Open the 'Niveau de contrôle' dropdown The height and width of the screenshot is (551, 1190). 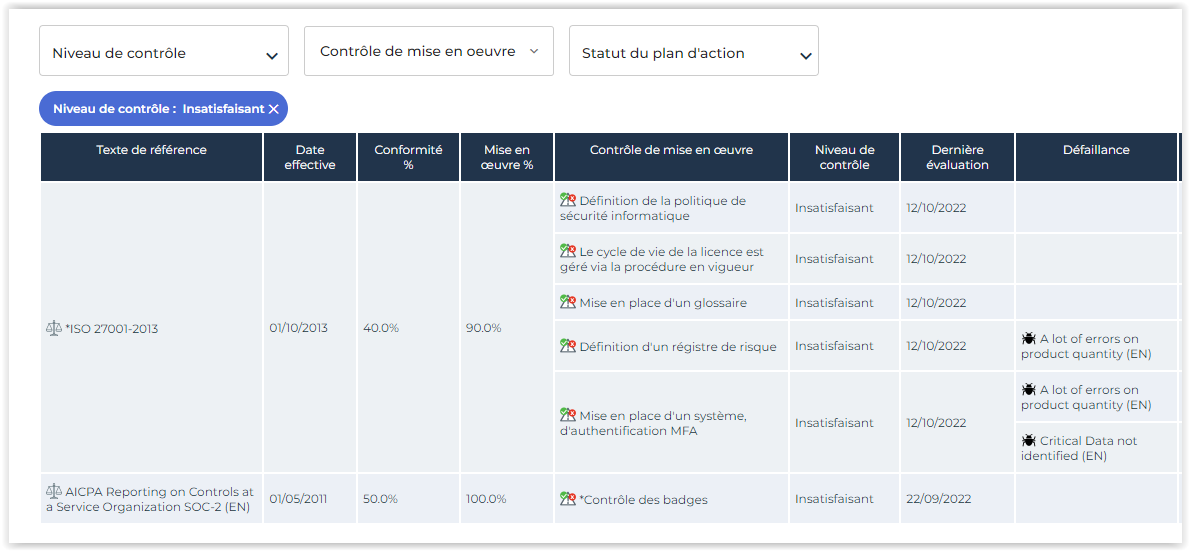164,53
